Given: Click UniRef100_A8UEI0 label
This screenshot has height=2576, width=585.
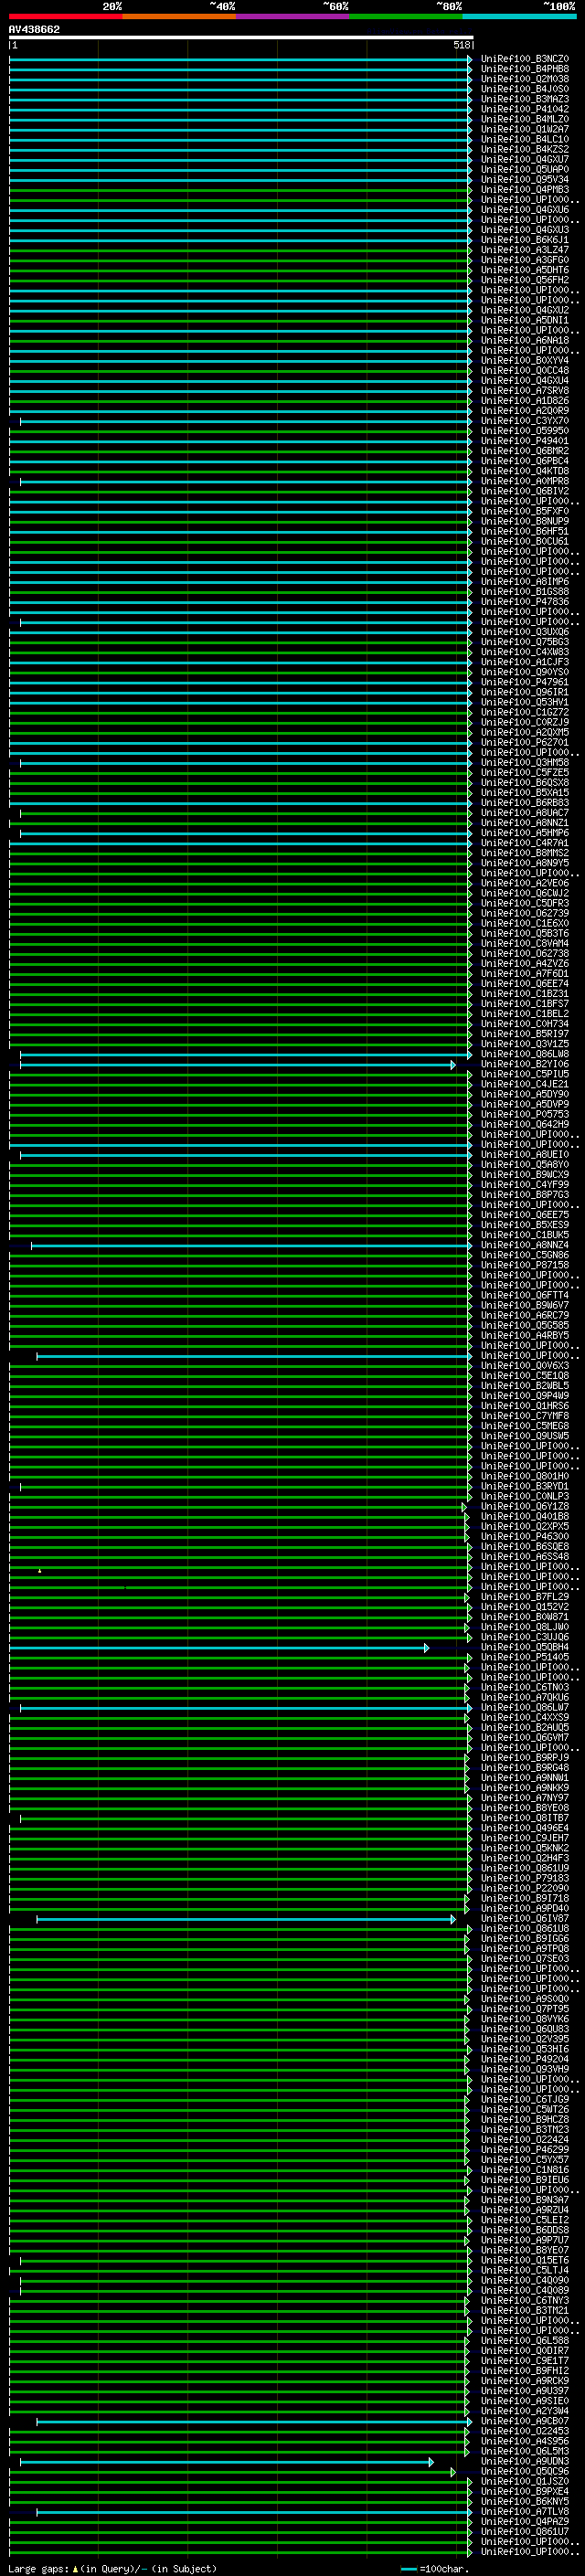Looking at the screenshot, I should coord(525,1154).
